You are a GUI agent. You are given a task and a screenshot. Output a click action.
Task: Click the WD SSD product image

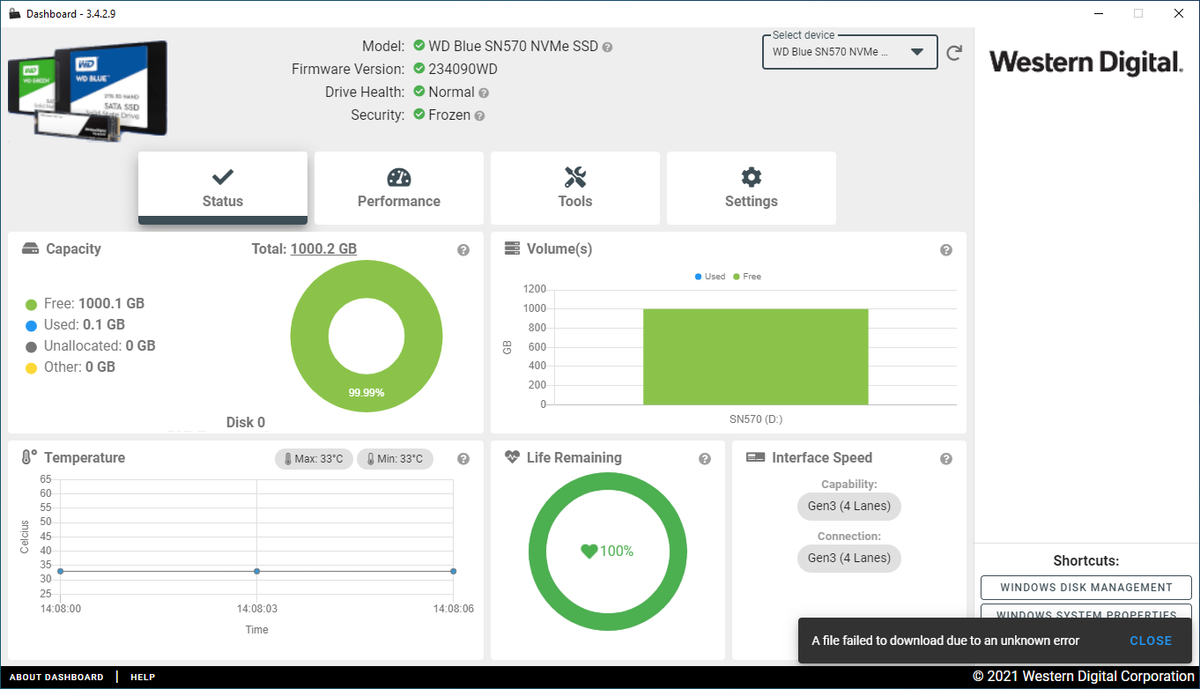pyautogui.click(x=88, y=90)
